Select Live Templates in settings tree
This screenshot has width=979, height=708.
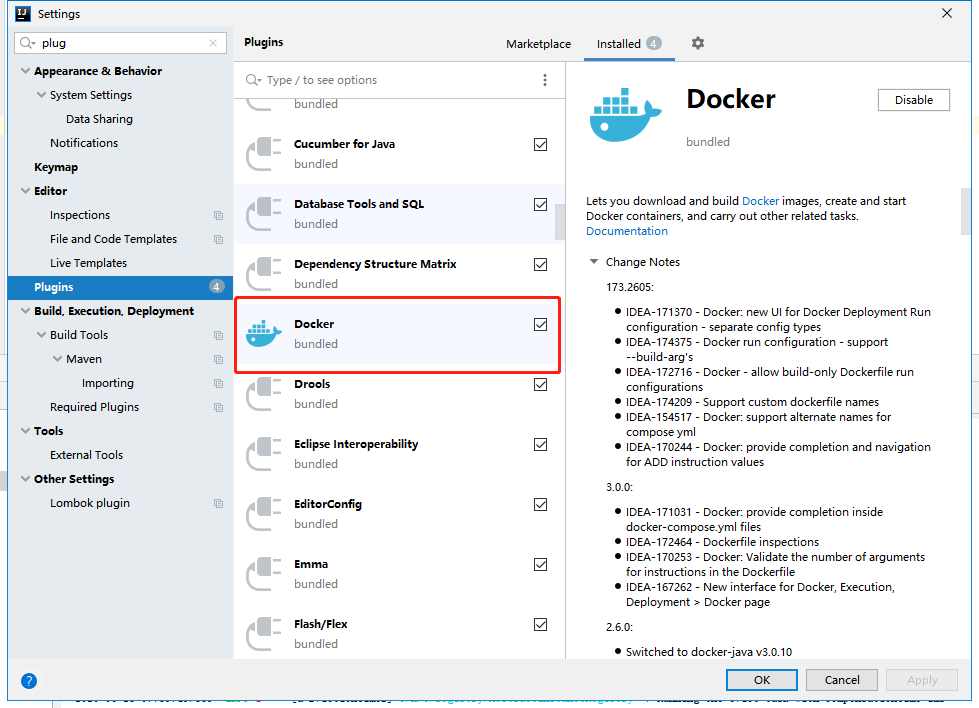tap(89, 263)
